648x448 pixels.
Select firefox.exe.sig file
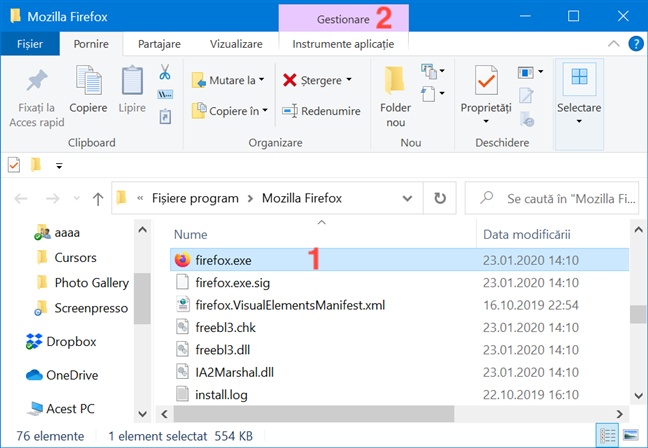399,283
